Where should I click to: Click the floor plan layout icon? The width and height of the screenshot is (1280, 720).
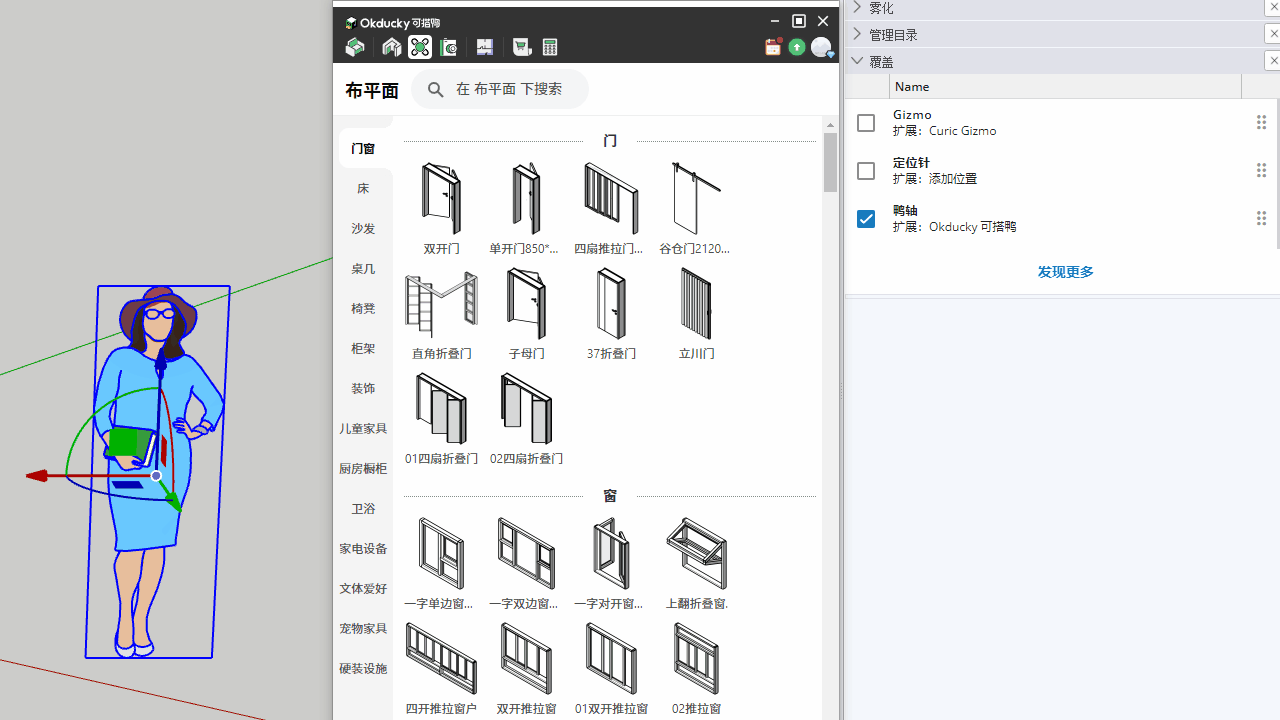click(x=485, y=47)
